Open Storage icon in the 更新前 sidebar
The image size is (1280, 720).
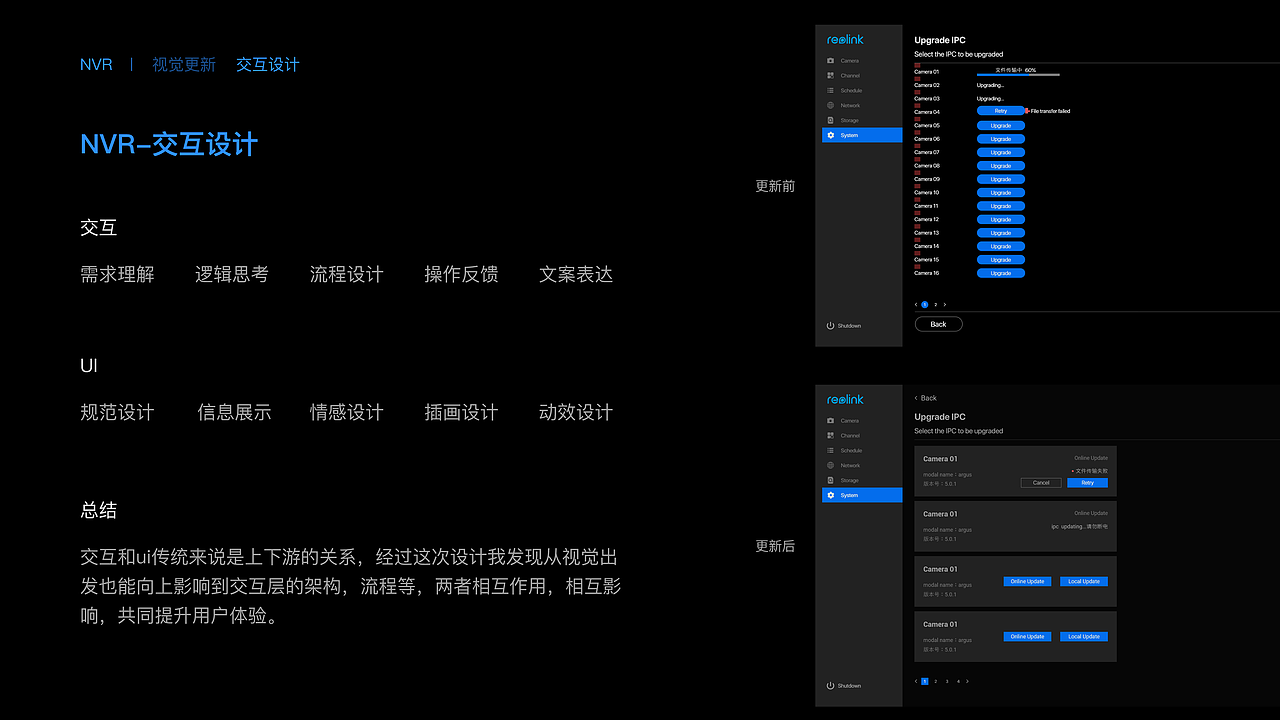[x=831, y=120]
